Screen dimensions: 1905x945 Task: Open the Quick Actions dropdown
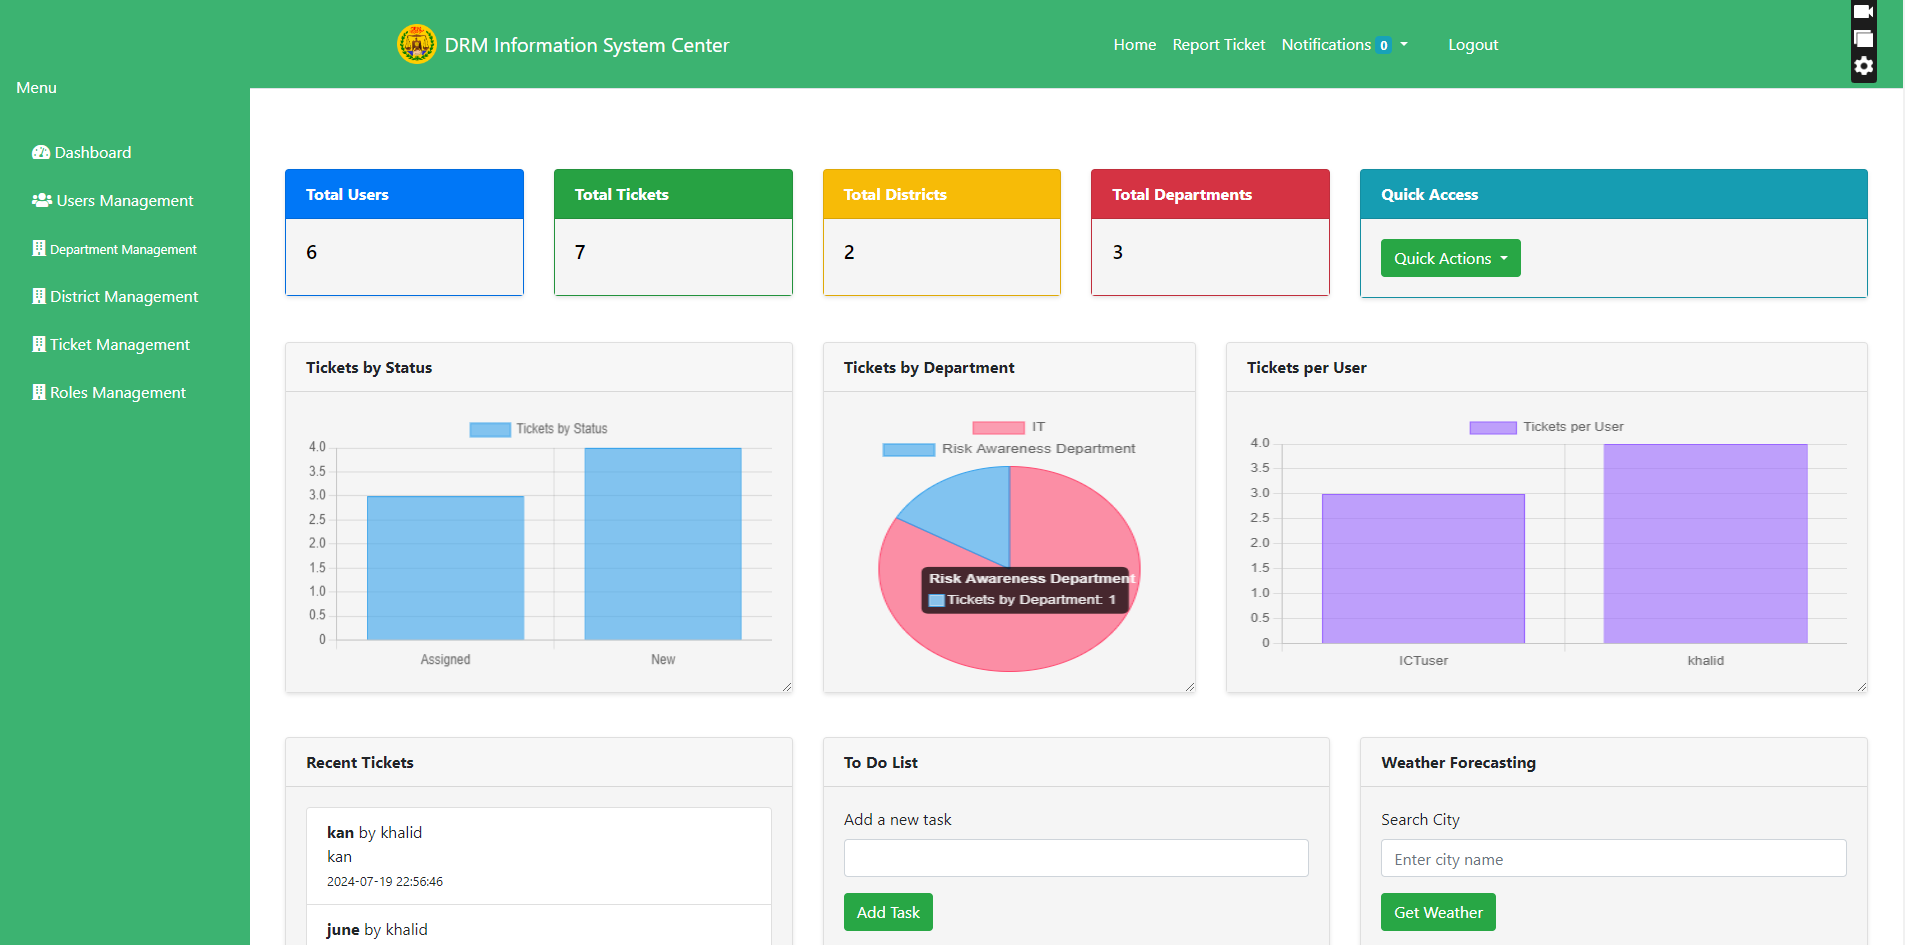[x=1450, y=258]
